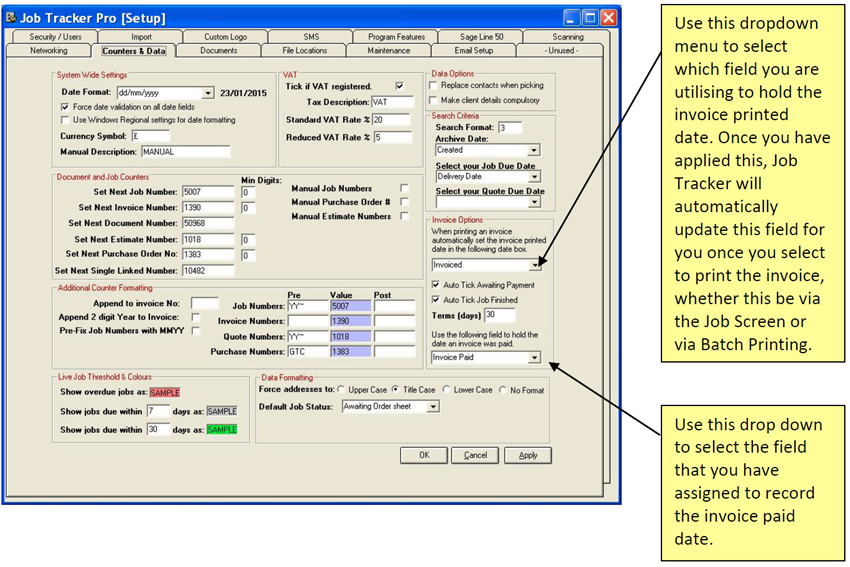
Task: Click the Set Next Estimate Number field
Action: pos(208,240)
